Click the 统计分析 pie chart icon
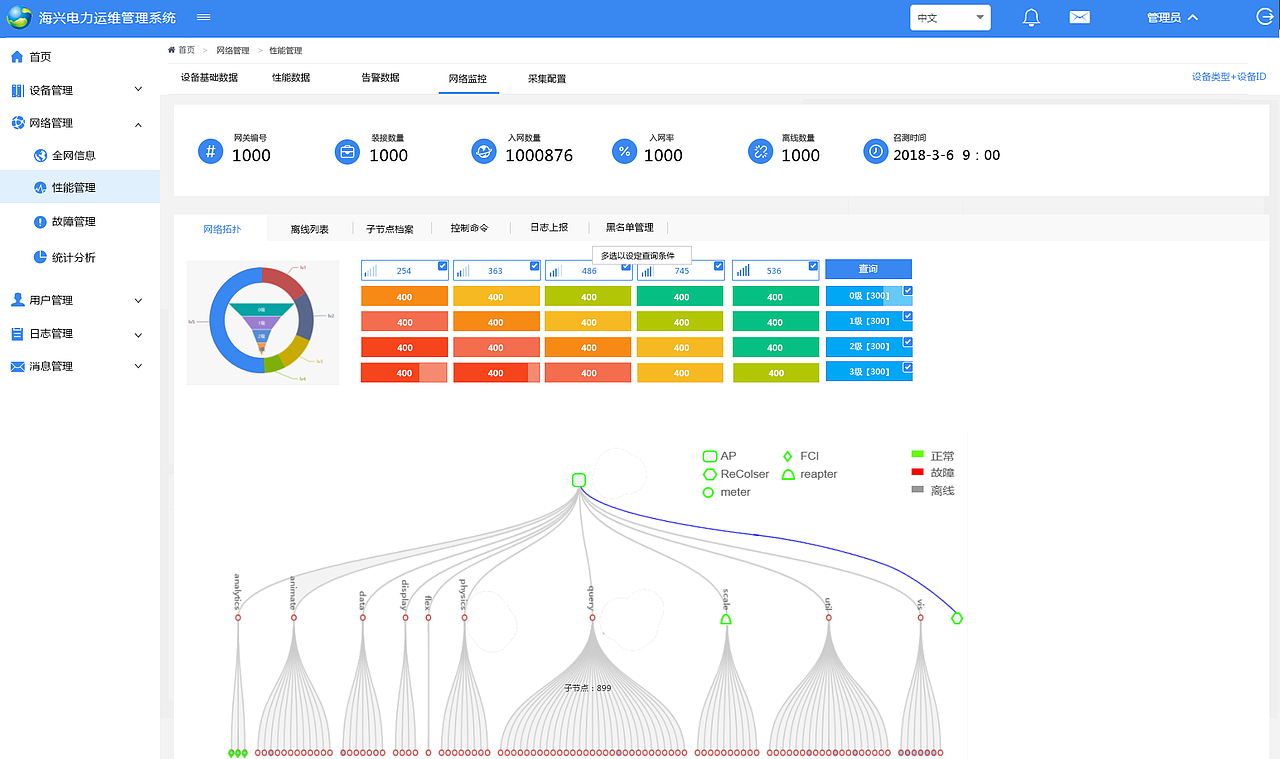Image resolution: width=1280 pixels, height=759 pixels. tap(40, 257)
